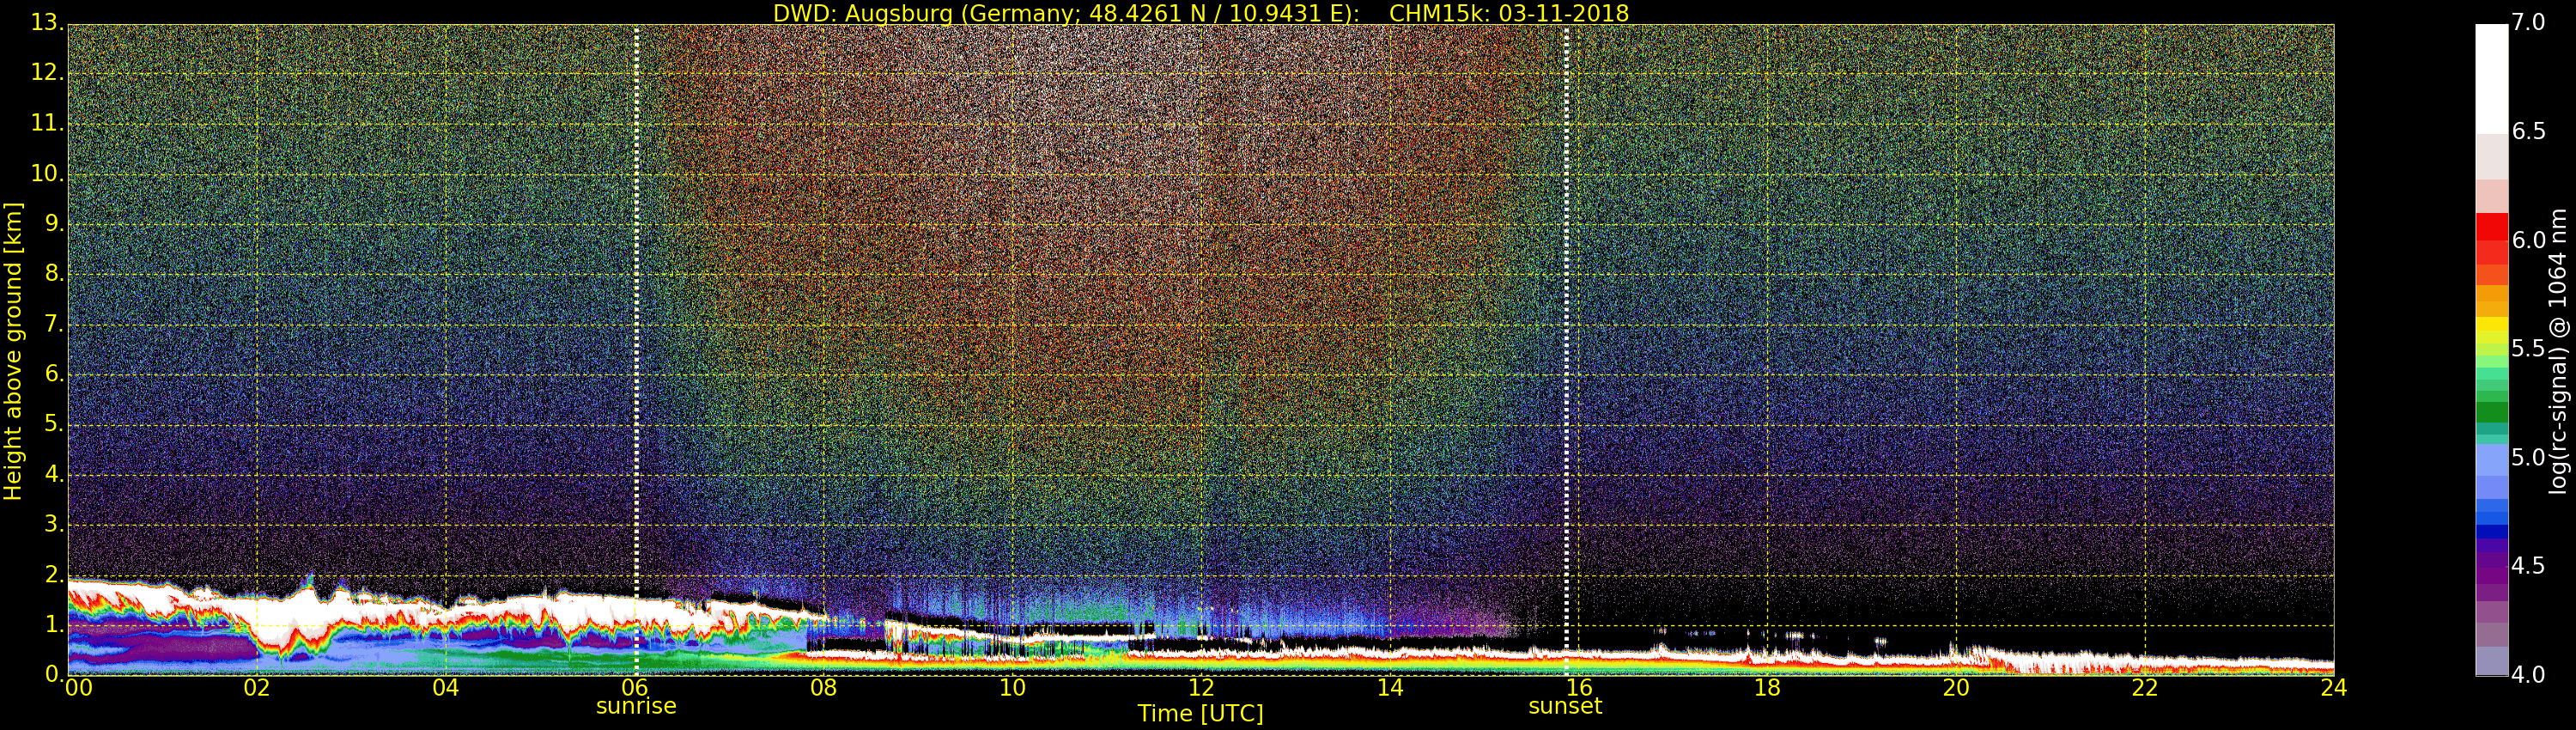2576x730 pixels.
Task: Click time-axis tick label '02'
Action: click(257, 687)
